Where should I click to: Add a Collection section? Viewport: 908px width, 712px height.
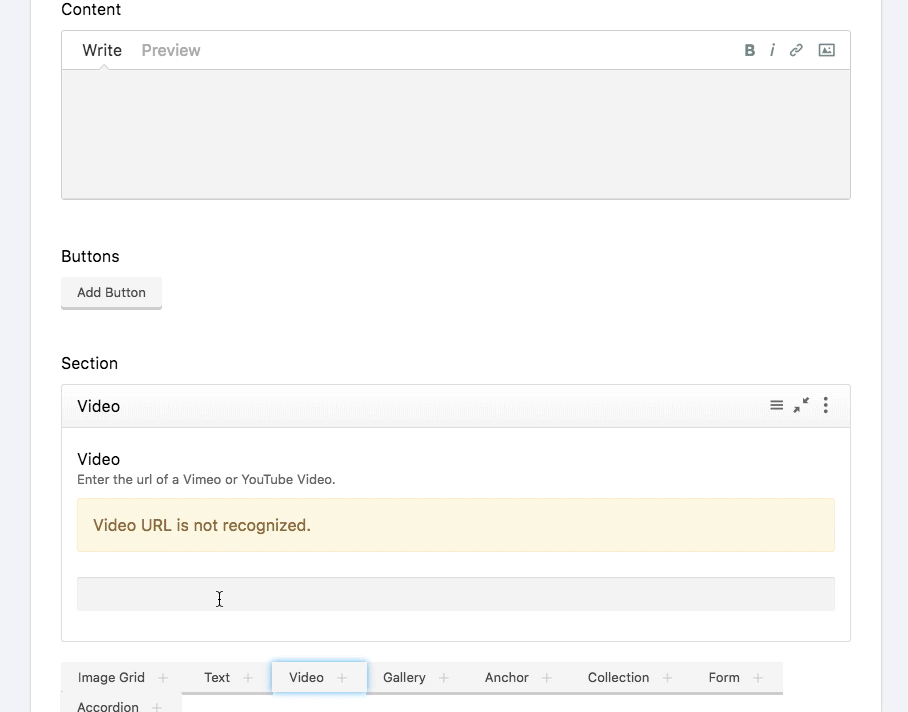click(x=630, y=677)
